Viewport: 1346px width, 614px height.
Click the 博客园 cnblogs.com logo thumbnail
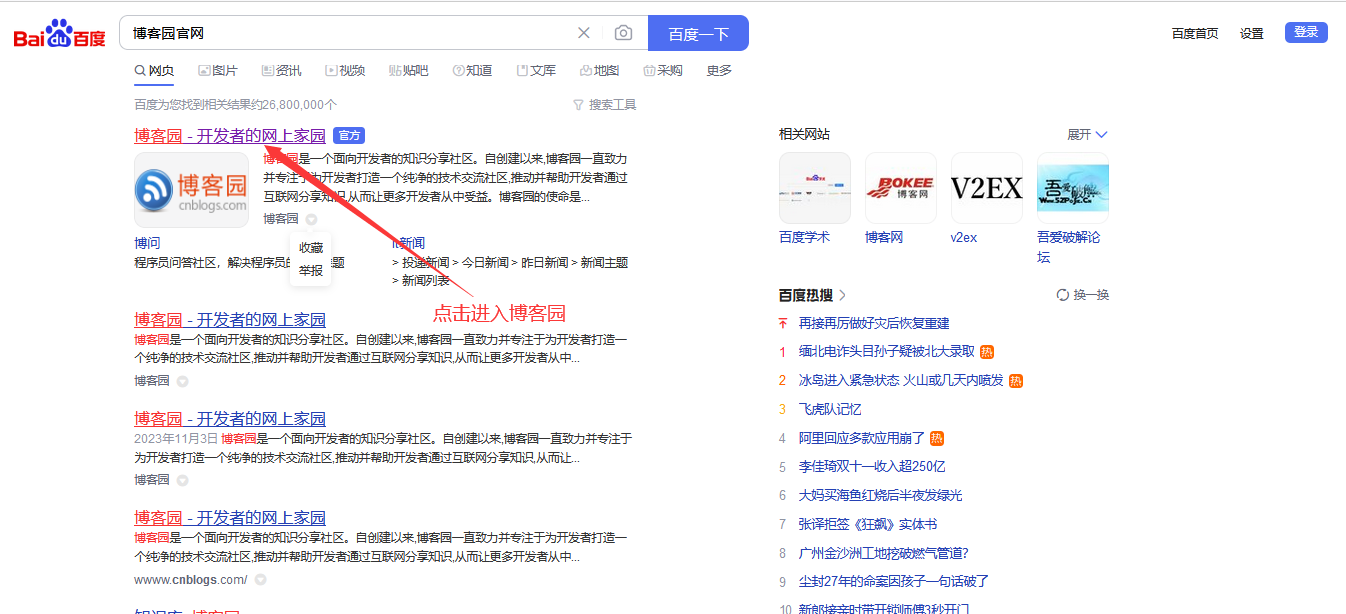click(191, 190)
